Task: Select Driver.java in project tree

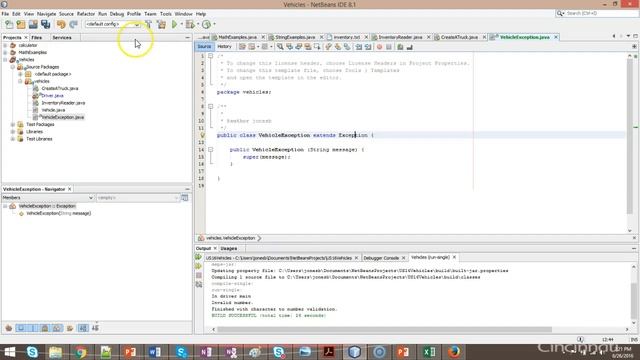Action: 52,96
